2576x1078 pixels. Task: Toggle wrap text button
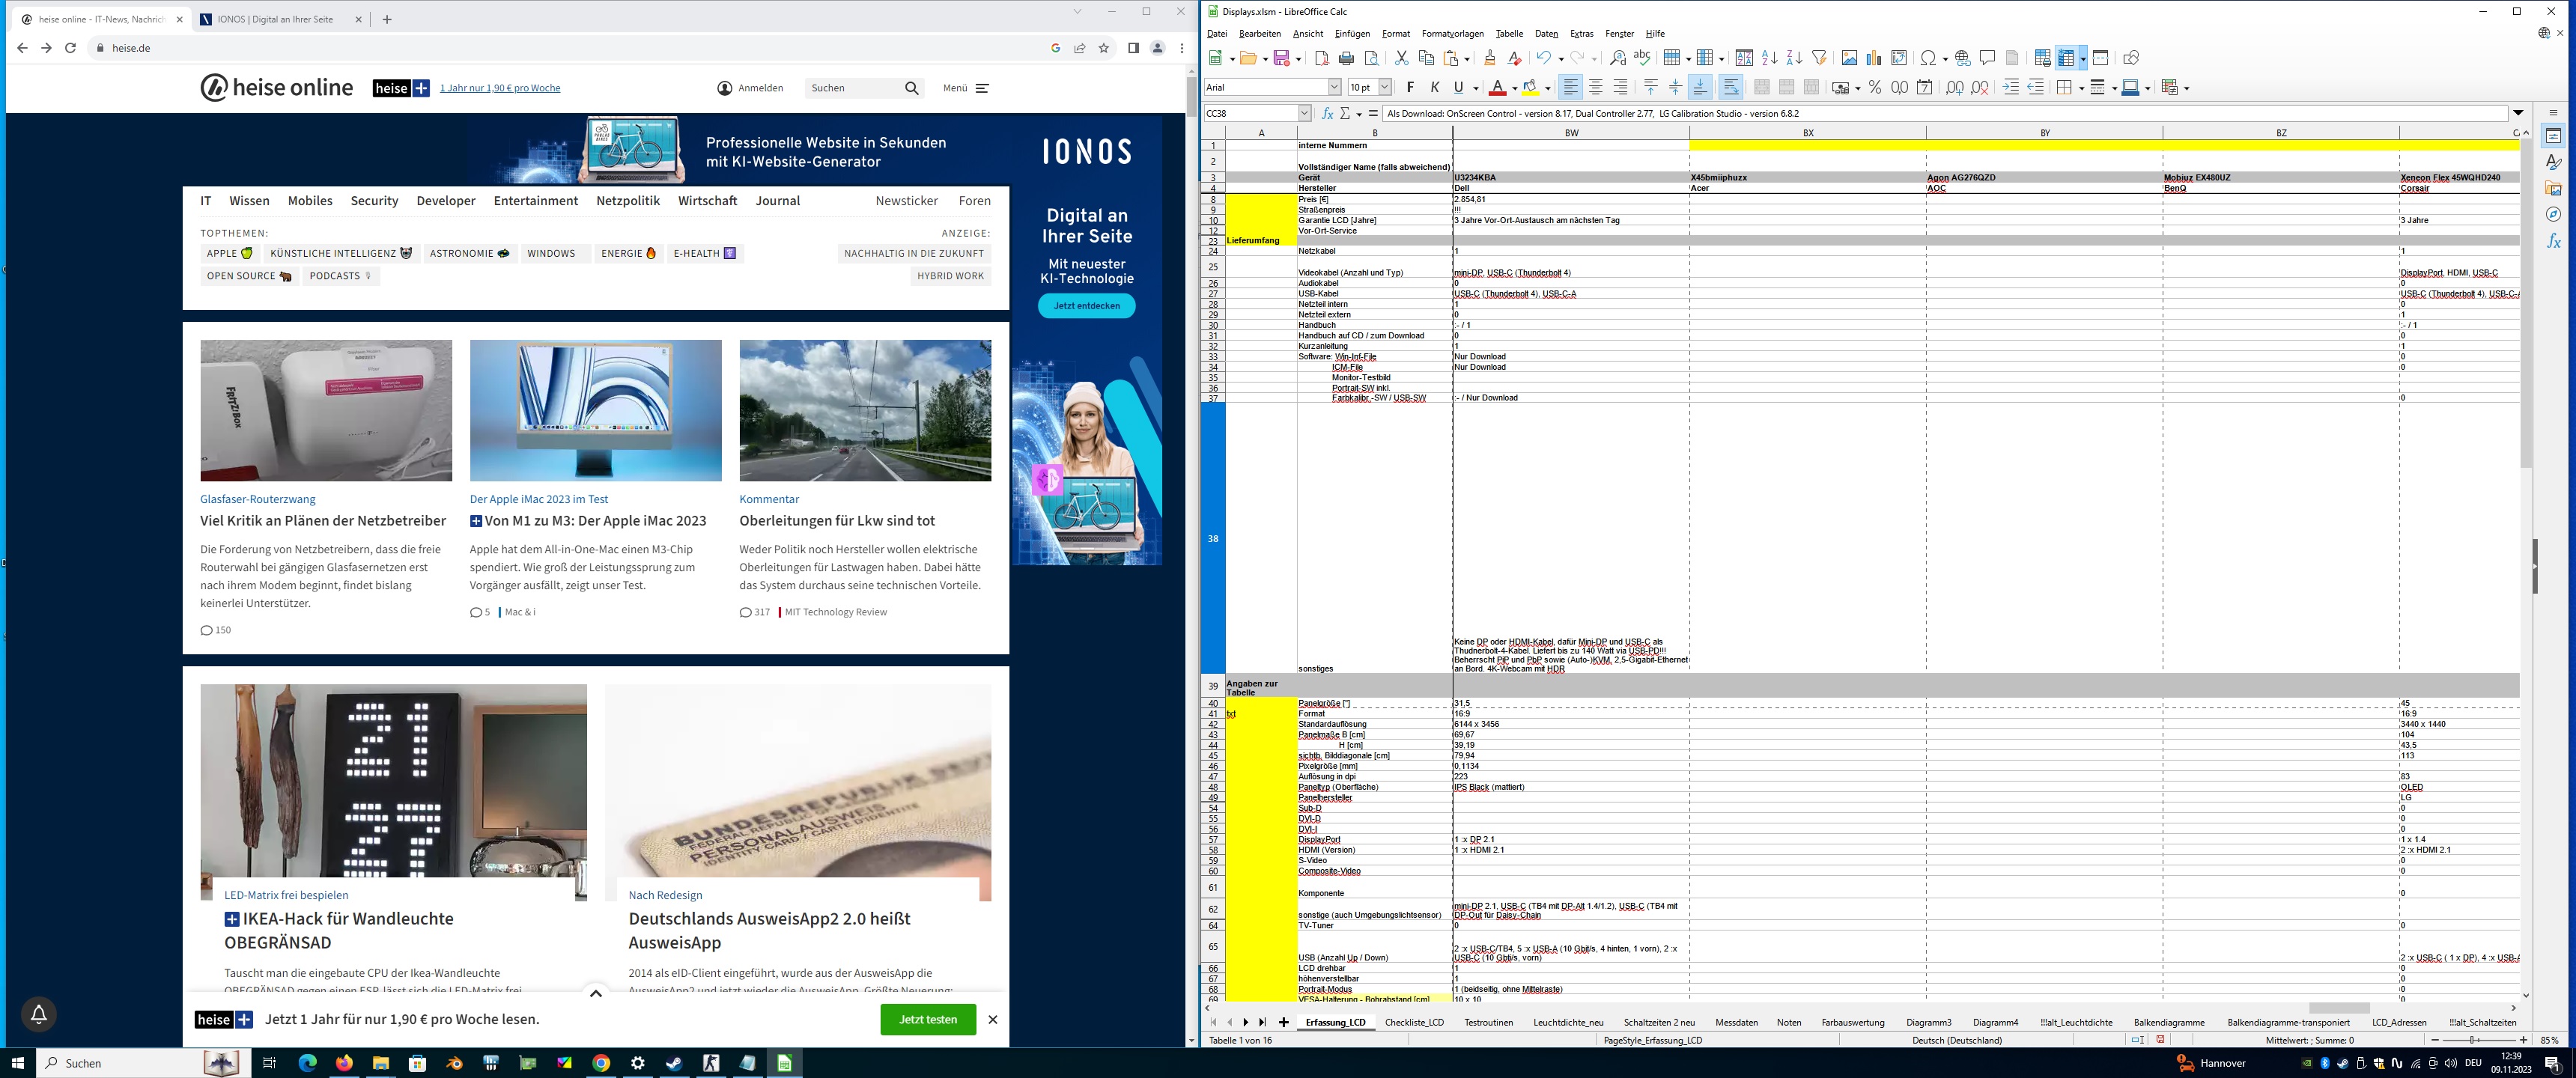1731,88
